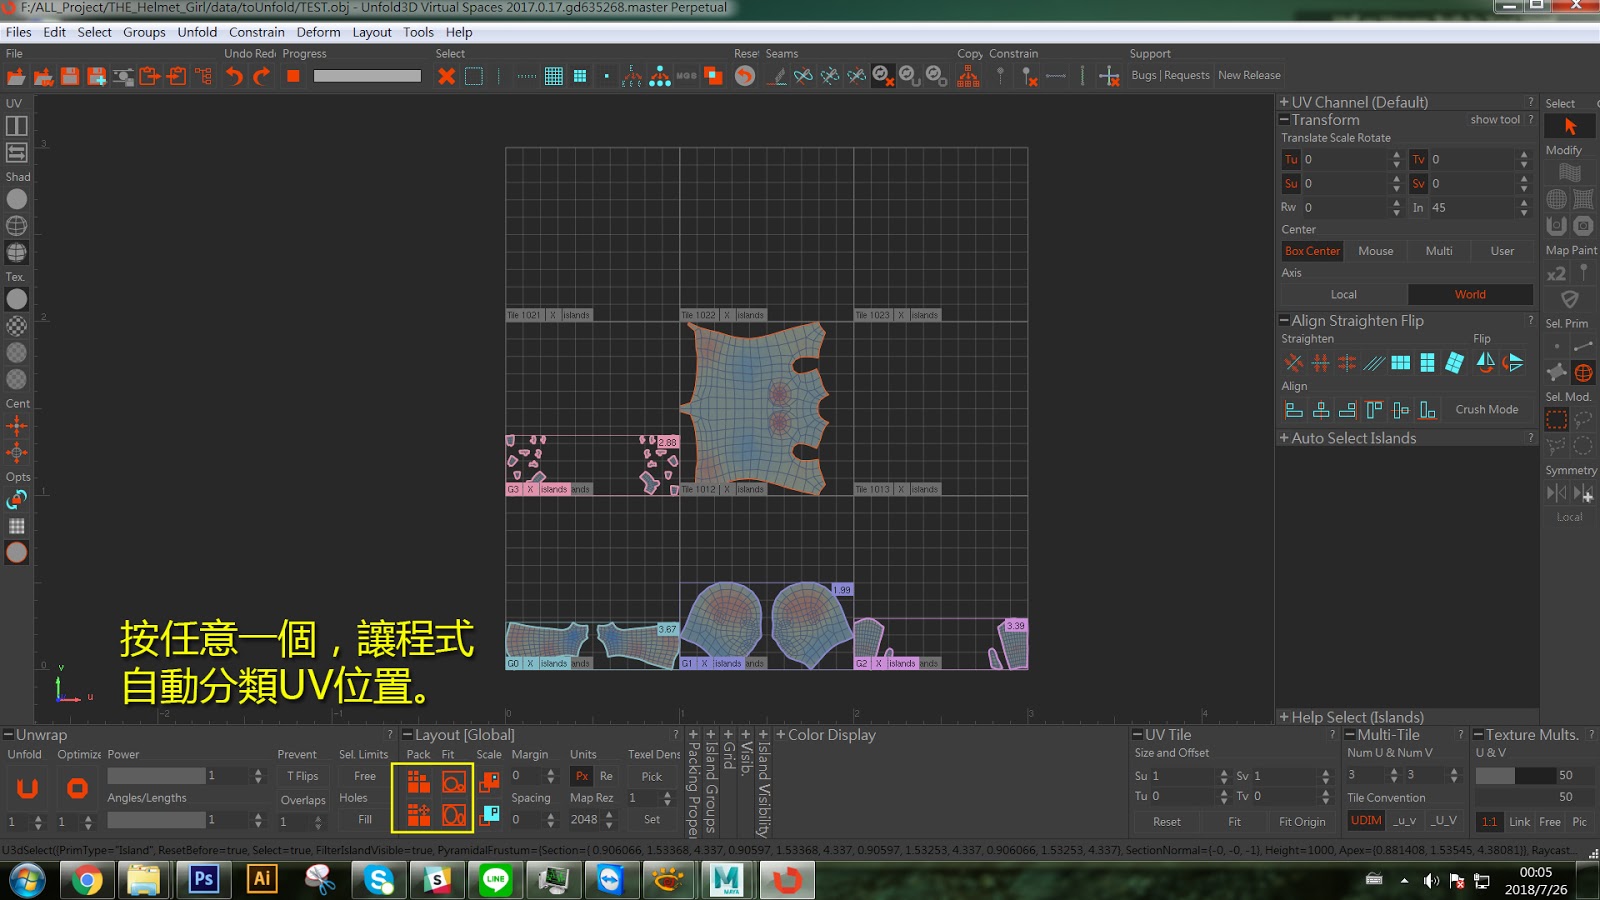Screen dimensions: 1600x900
Task: Collapse the Layout [Global] panel
Action: click(x=407, y=735)
